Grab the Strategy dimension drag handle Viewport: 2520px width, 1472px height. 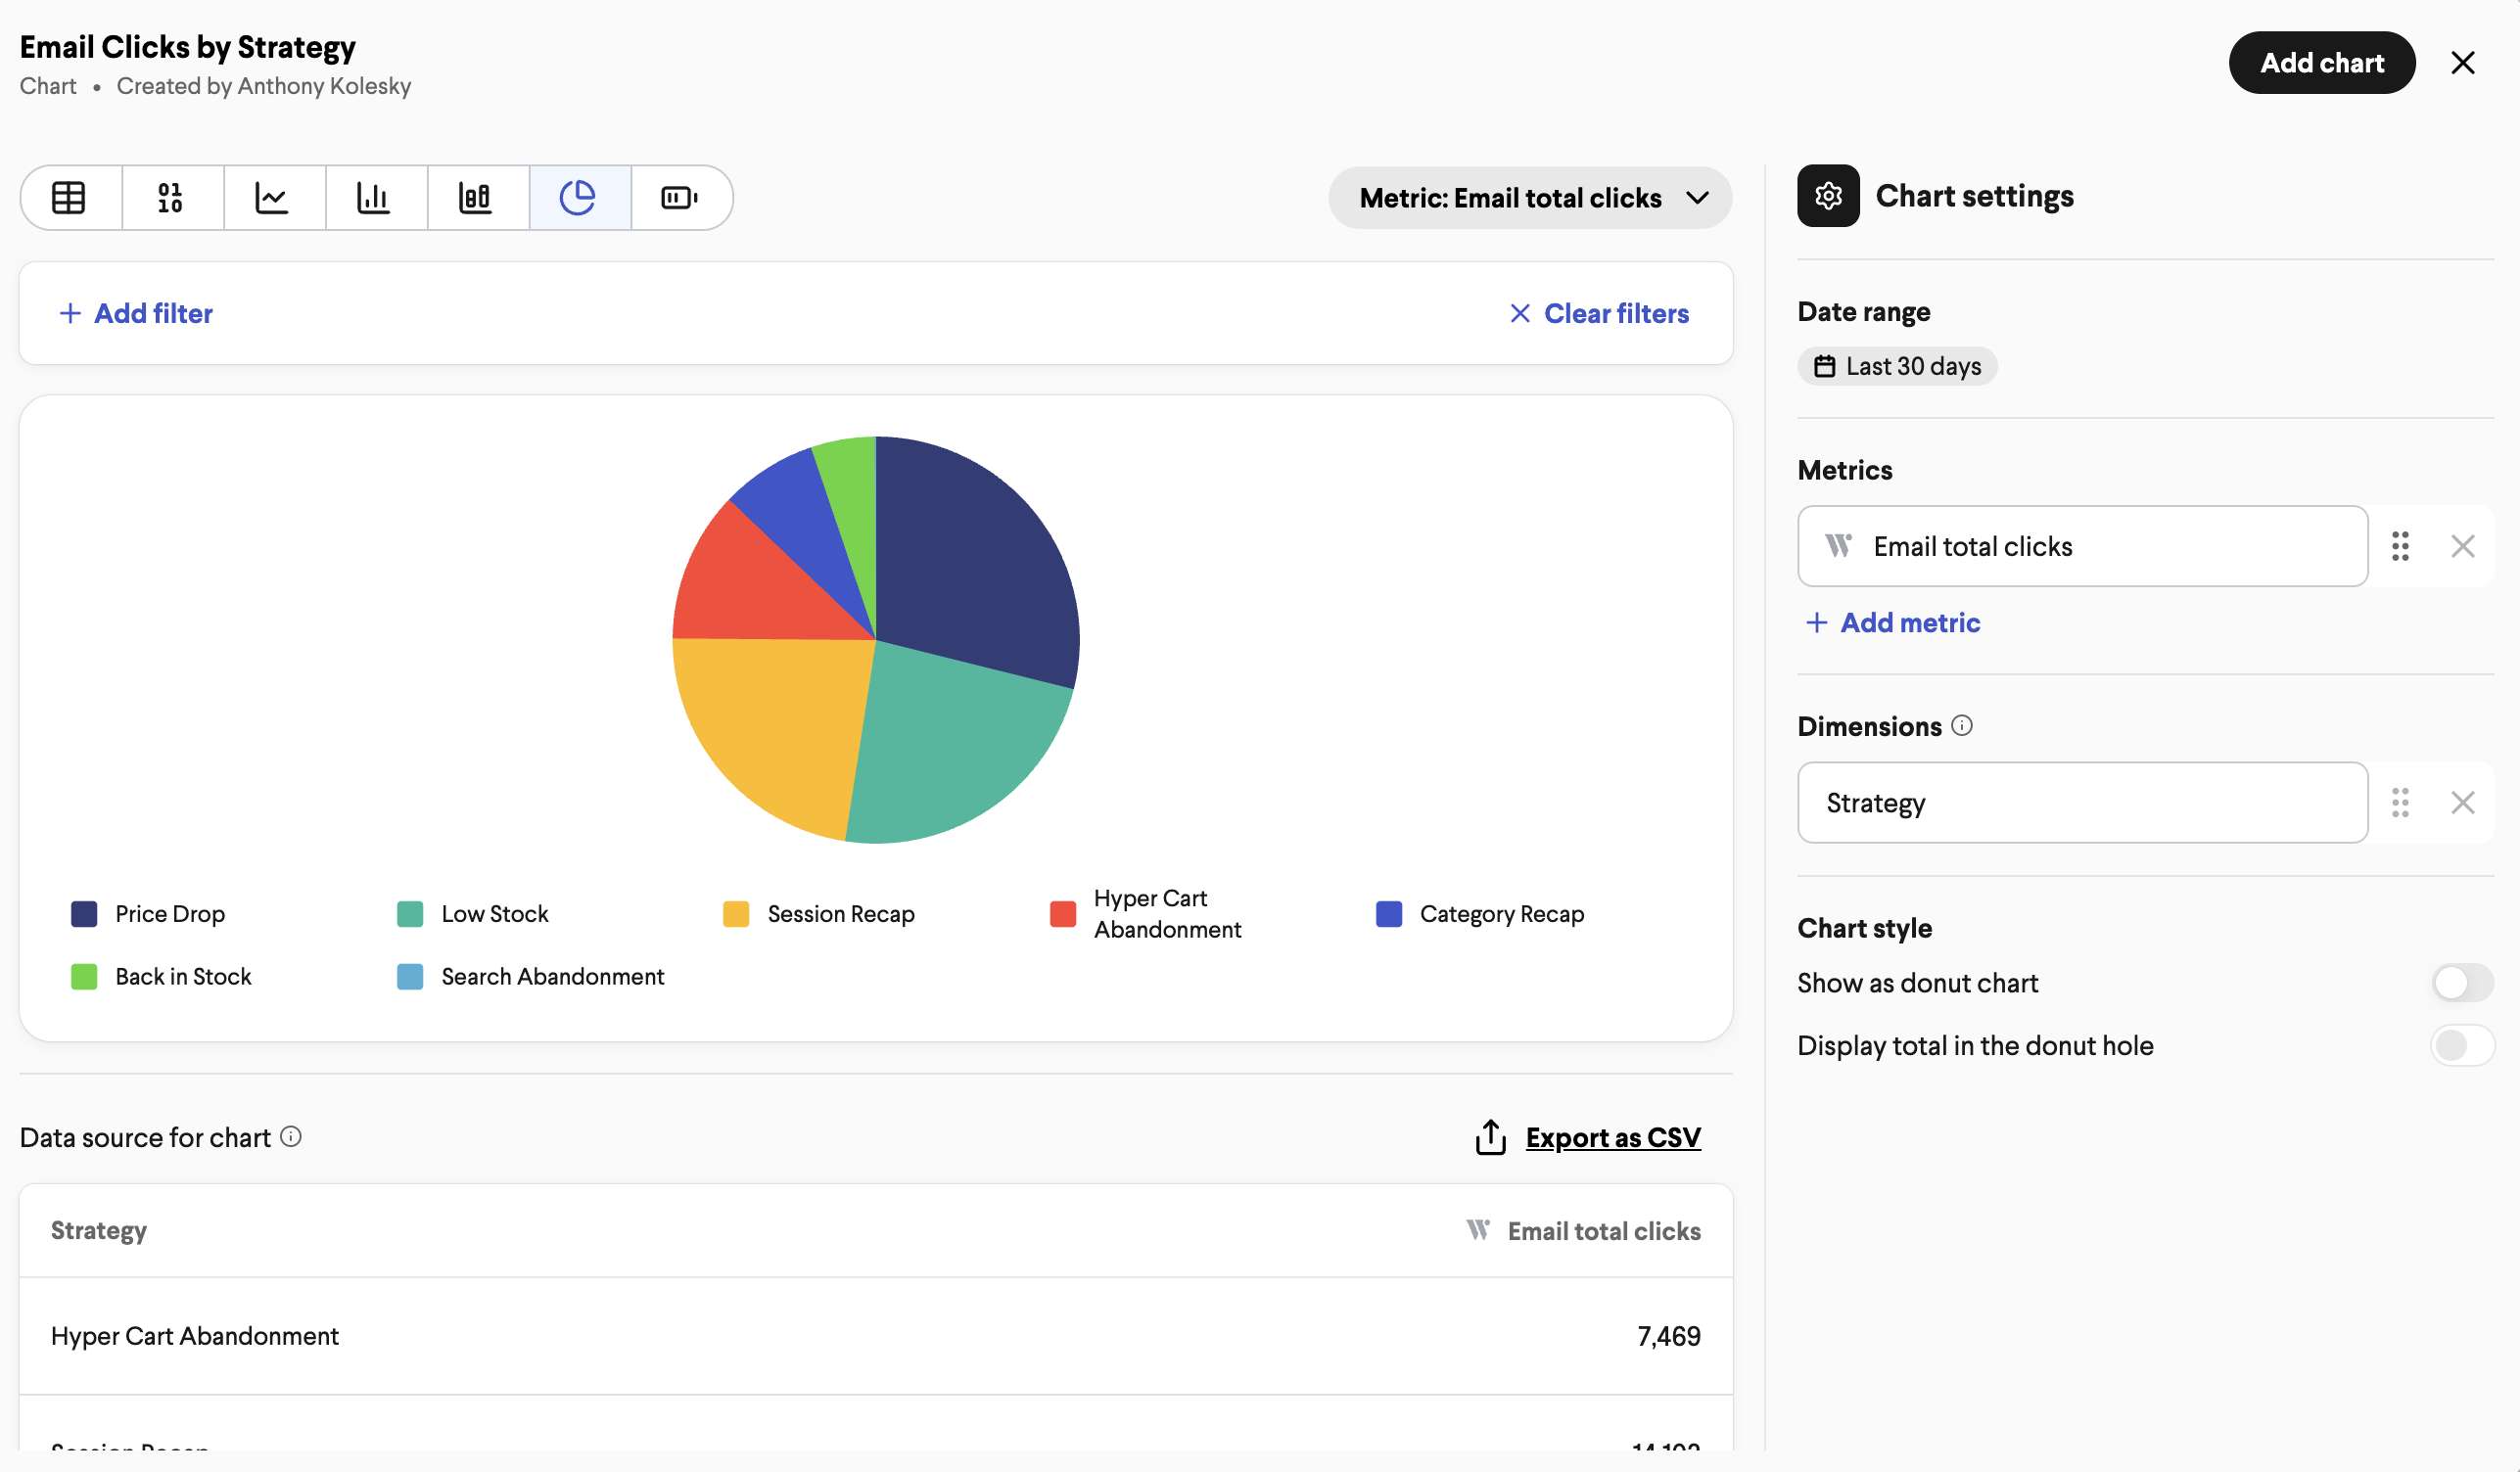point(2400,802)
